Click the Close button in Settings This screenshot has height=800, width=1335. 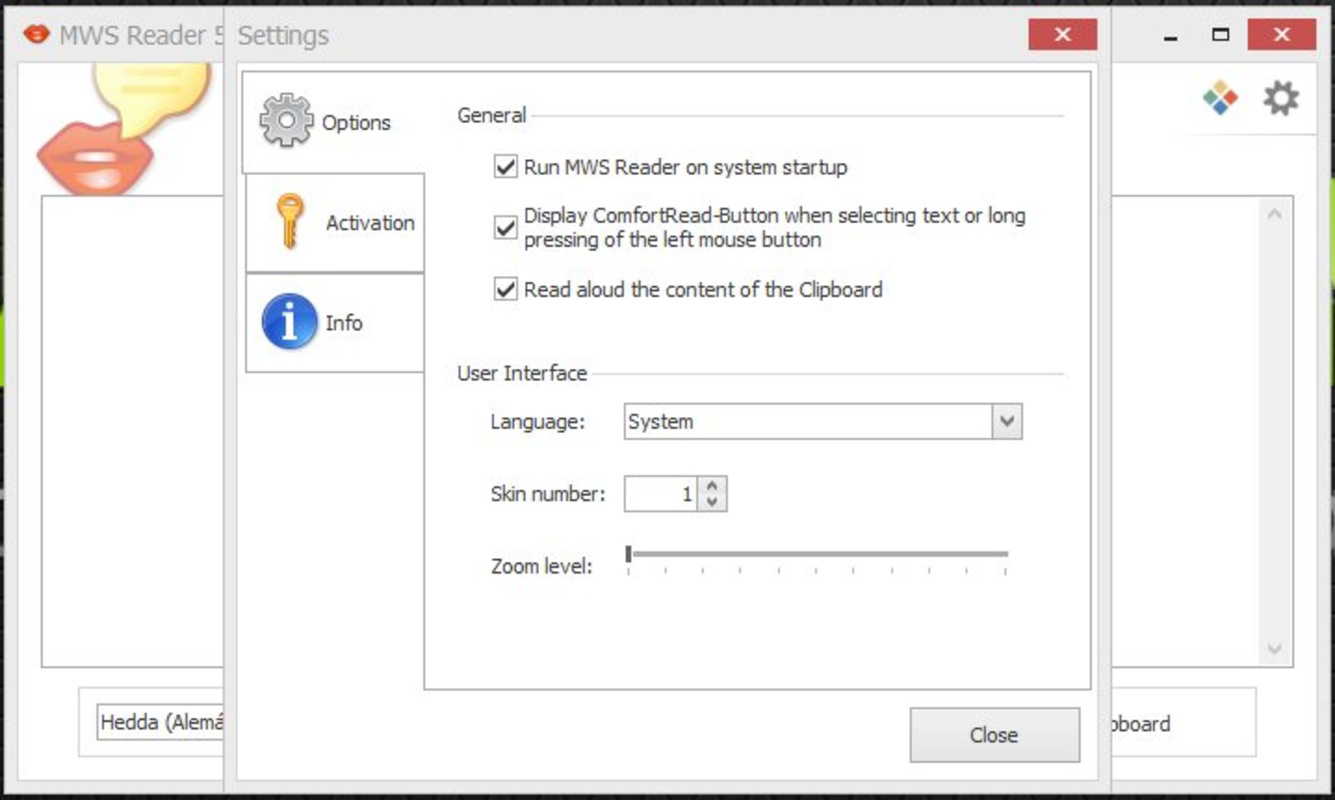994,735
